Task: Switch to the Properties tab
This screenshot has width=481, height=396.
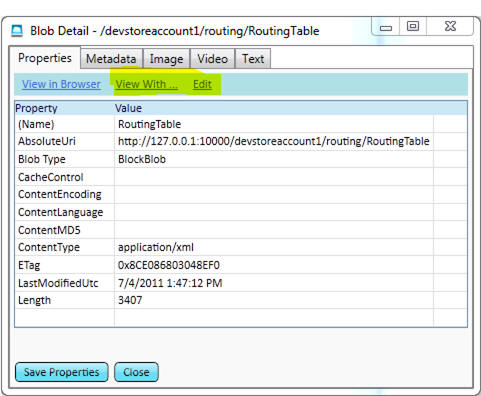Action: click(45, 58)
